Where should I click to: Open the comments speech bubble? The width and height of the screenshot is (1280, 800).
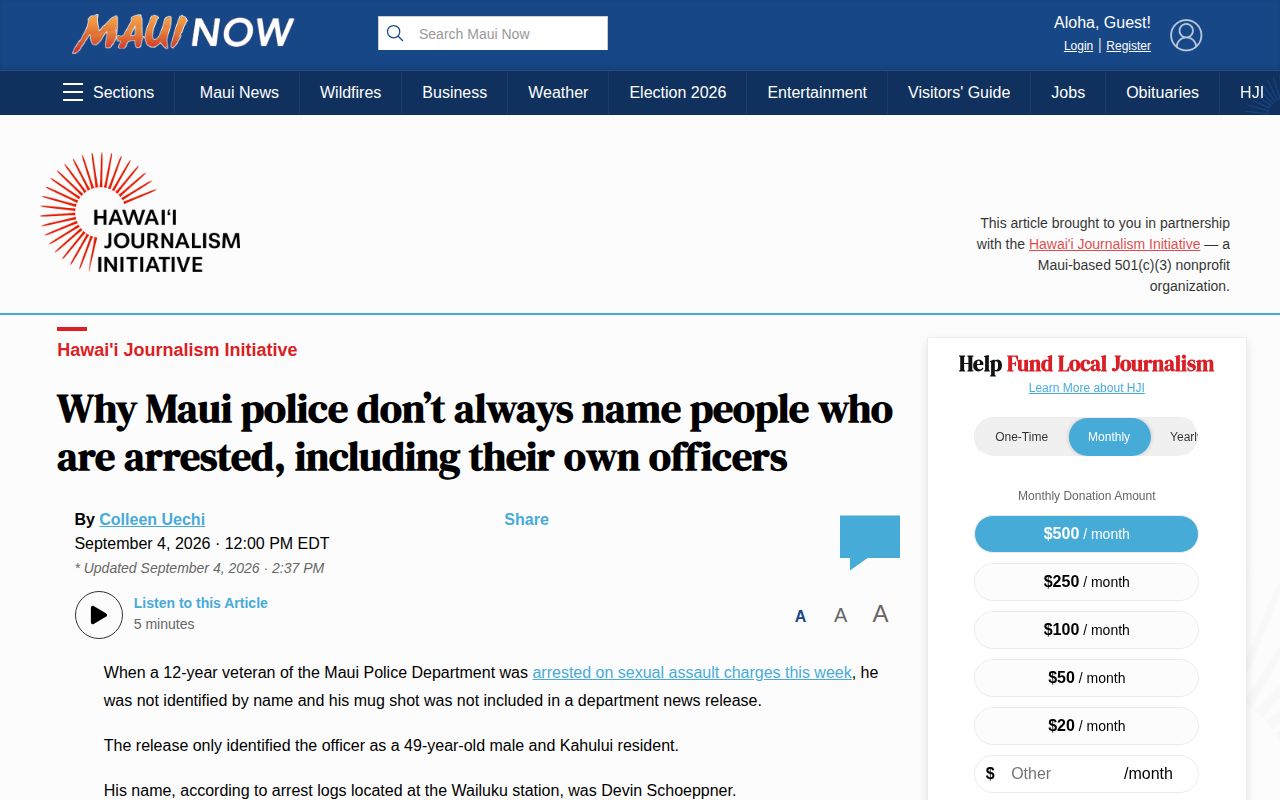click(x=870, y=541)
